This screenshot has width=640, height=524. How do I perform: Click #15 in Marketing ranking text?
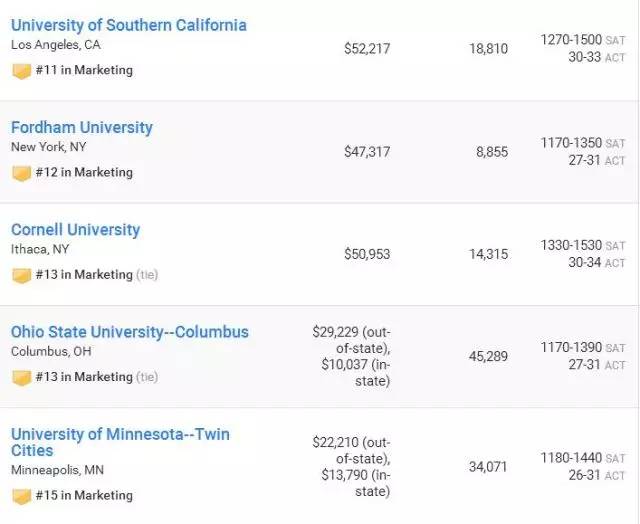[84, 495]
